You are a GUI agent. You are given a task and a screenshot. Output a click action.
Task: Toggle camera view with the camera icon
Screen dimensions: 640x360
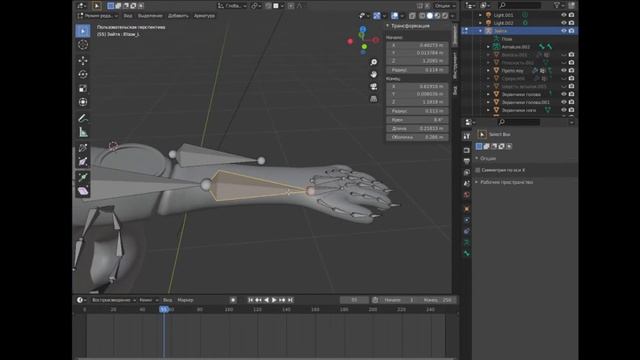click(x=373, y=87)
